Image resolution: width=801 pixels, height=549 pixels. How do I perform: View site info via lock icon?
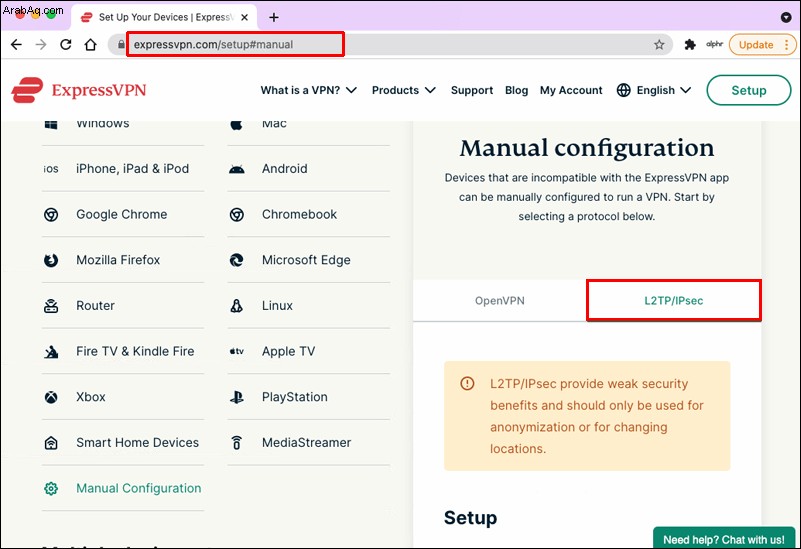pyautogui.click(x=121, y=44)
